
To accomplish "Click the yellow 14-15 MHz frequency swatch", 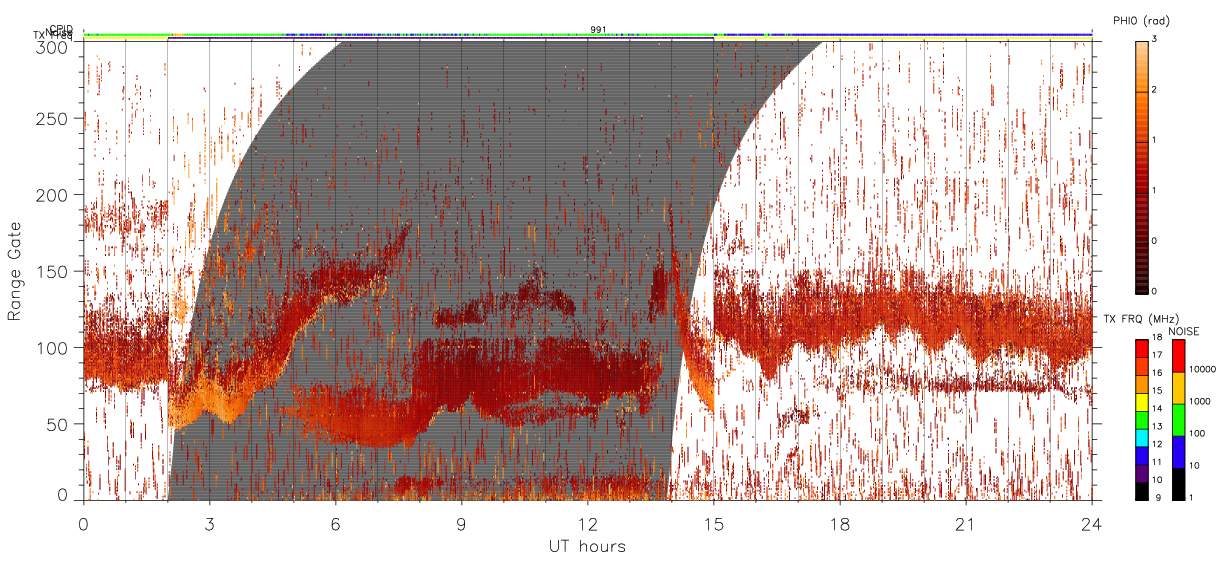I will 1141,402.
